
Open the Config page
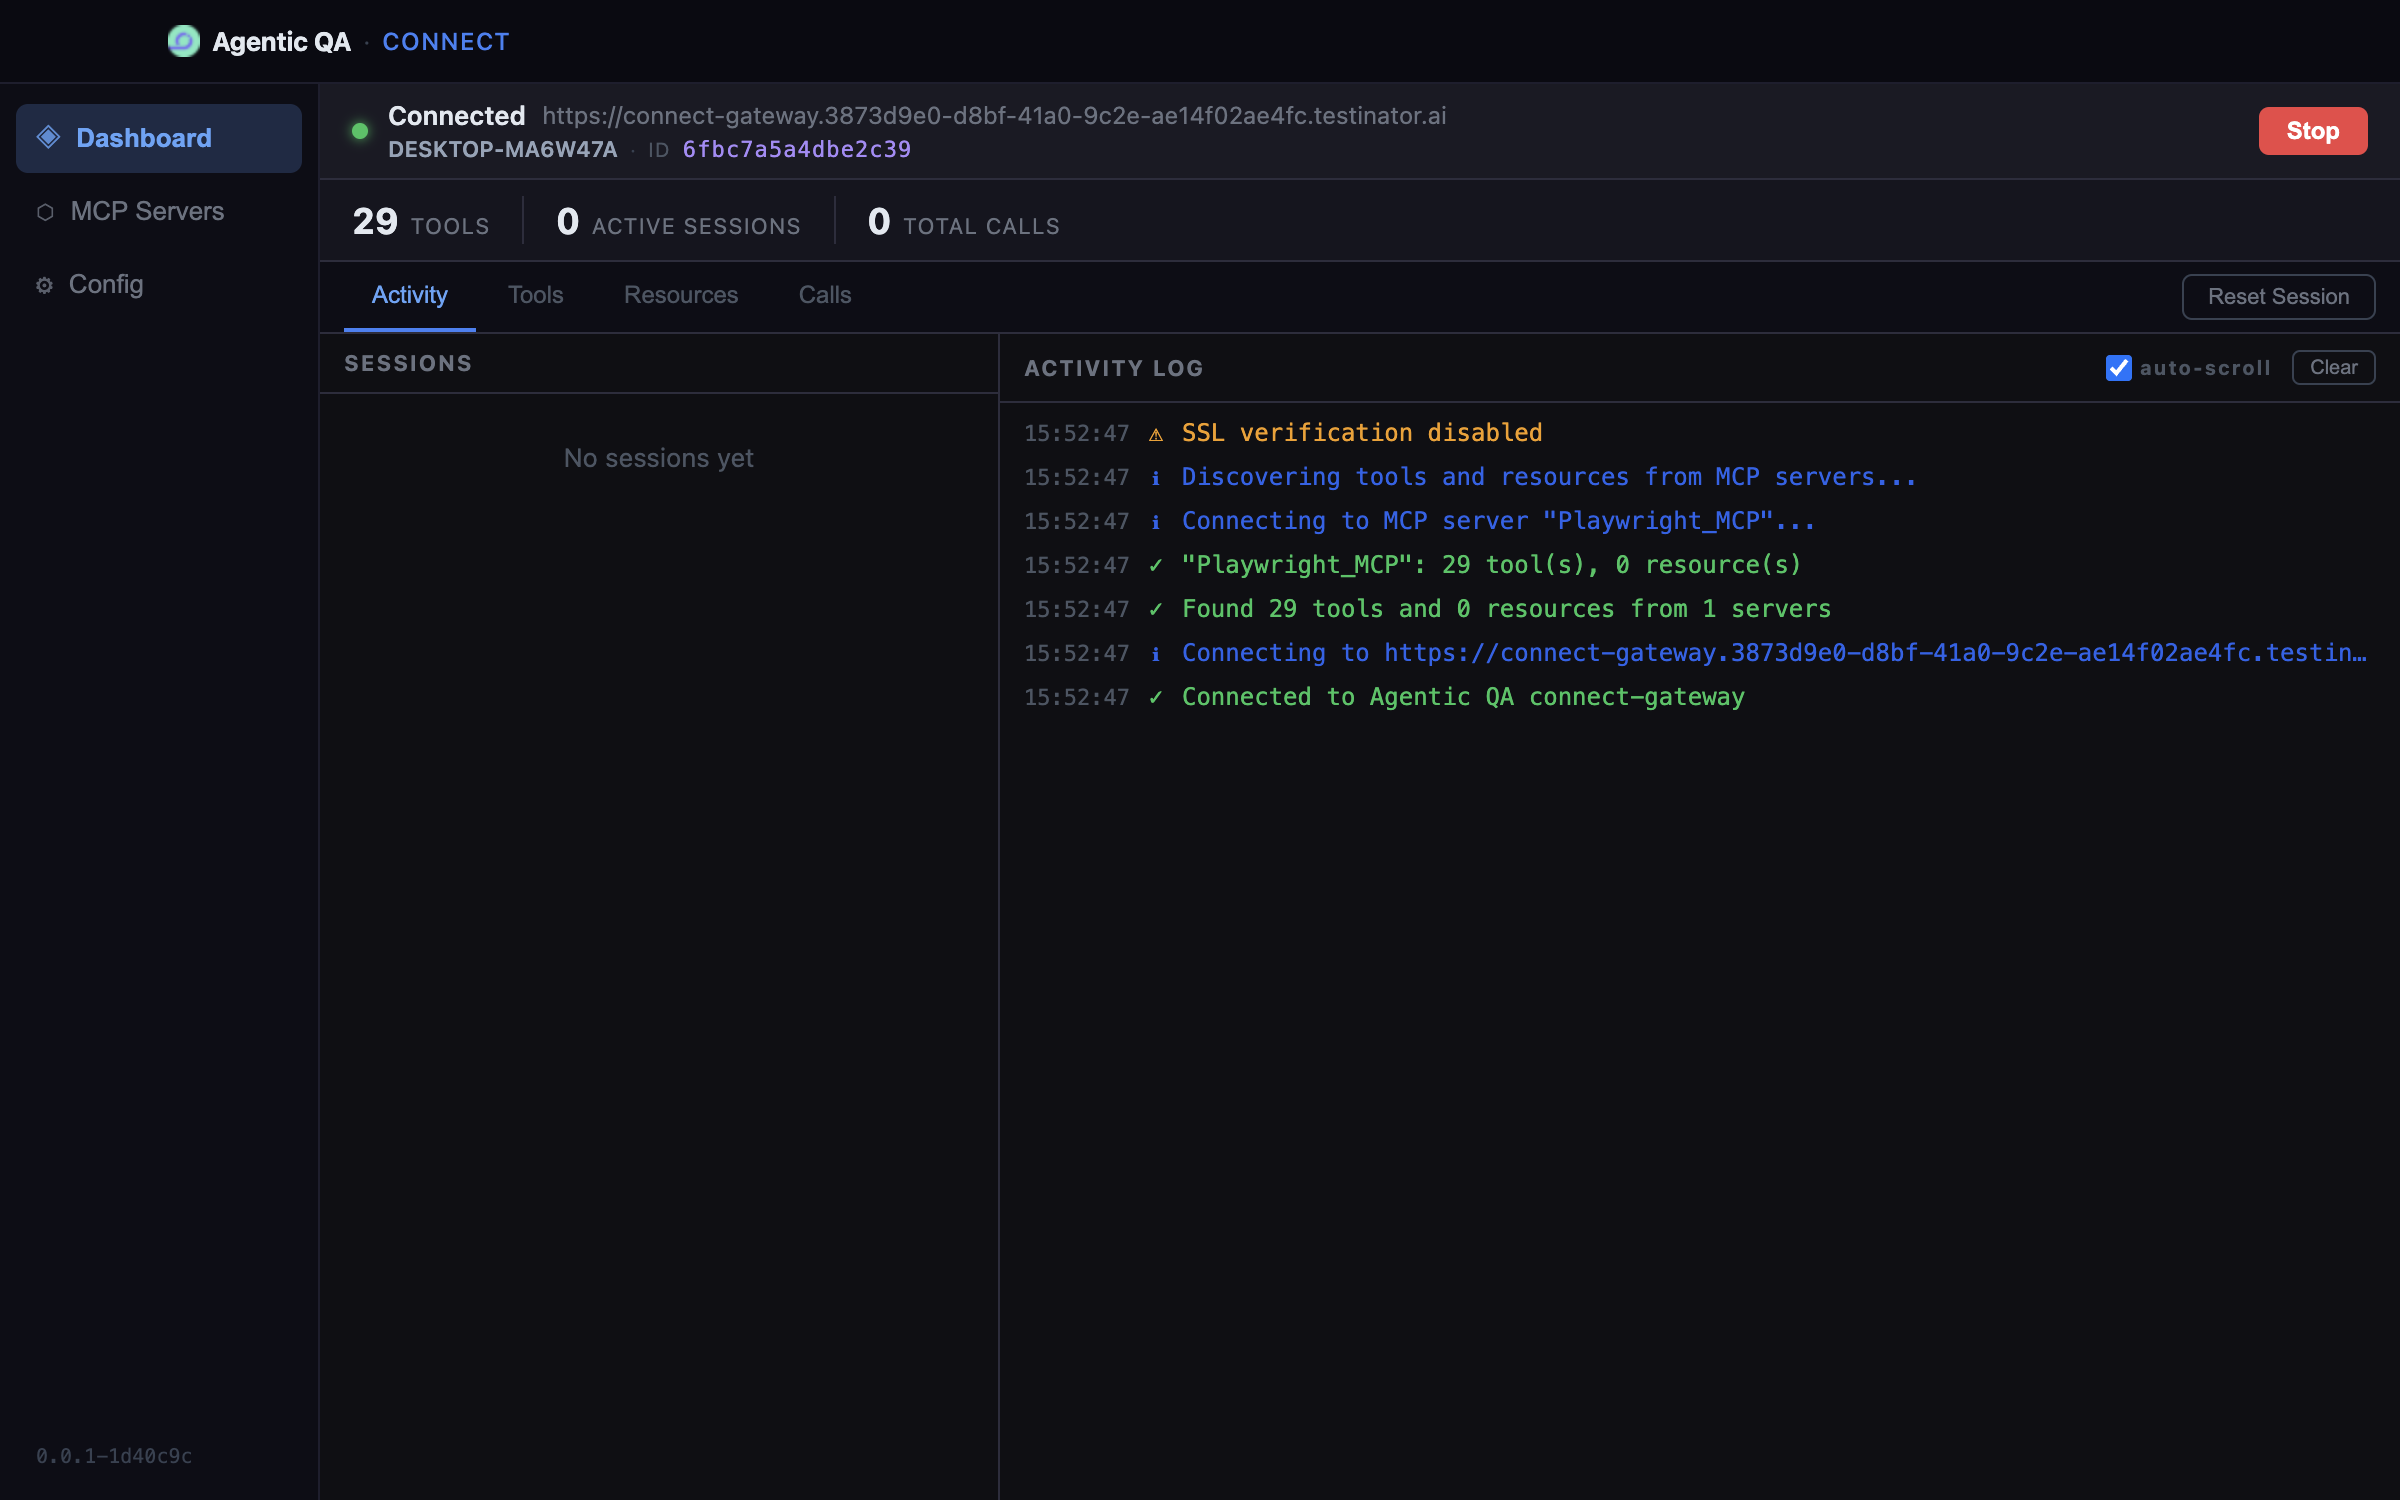pos(159,285)
